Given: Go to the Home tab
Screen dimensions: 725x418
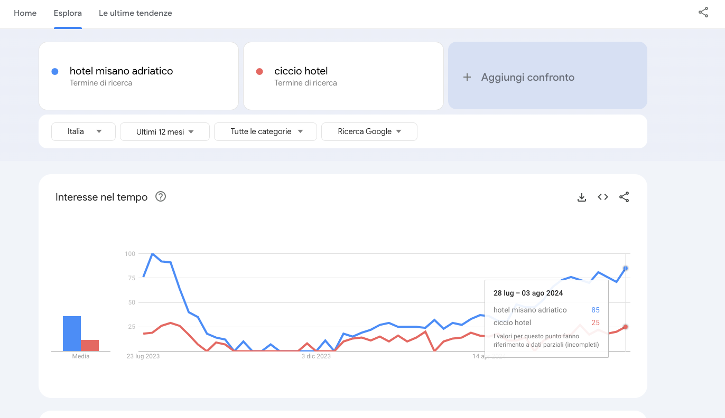Looking at the screenshot, I should point(25,13).
